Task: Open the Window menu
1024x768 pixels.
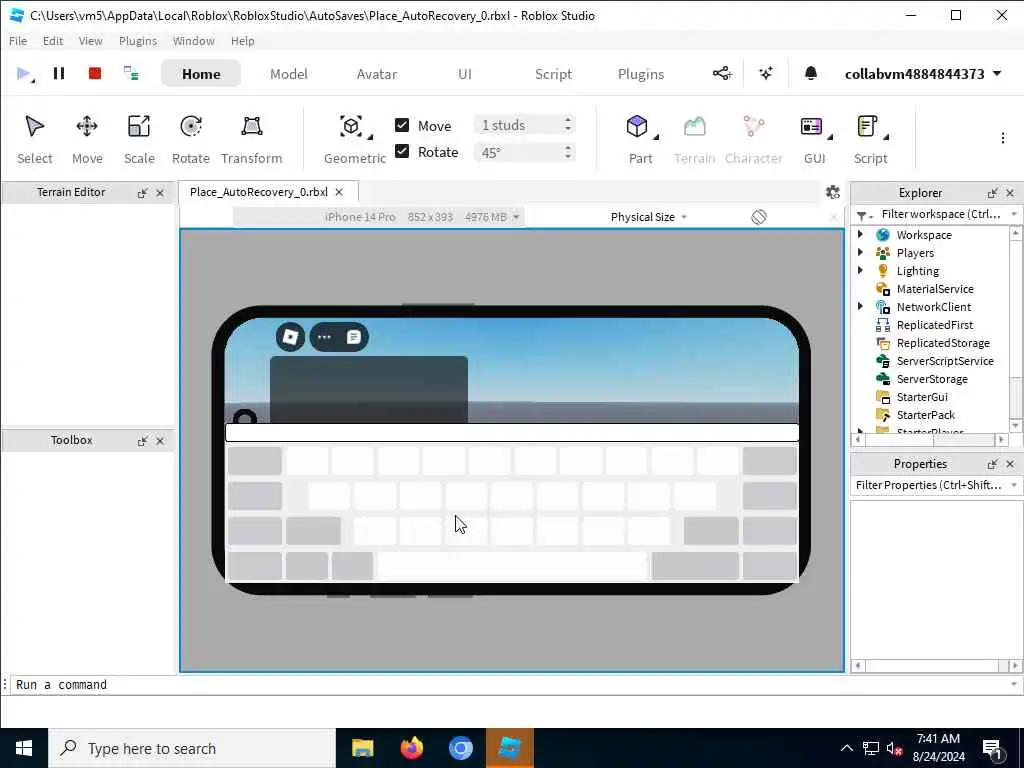Action: (193, 40)
